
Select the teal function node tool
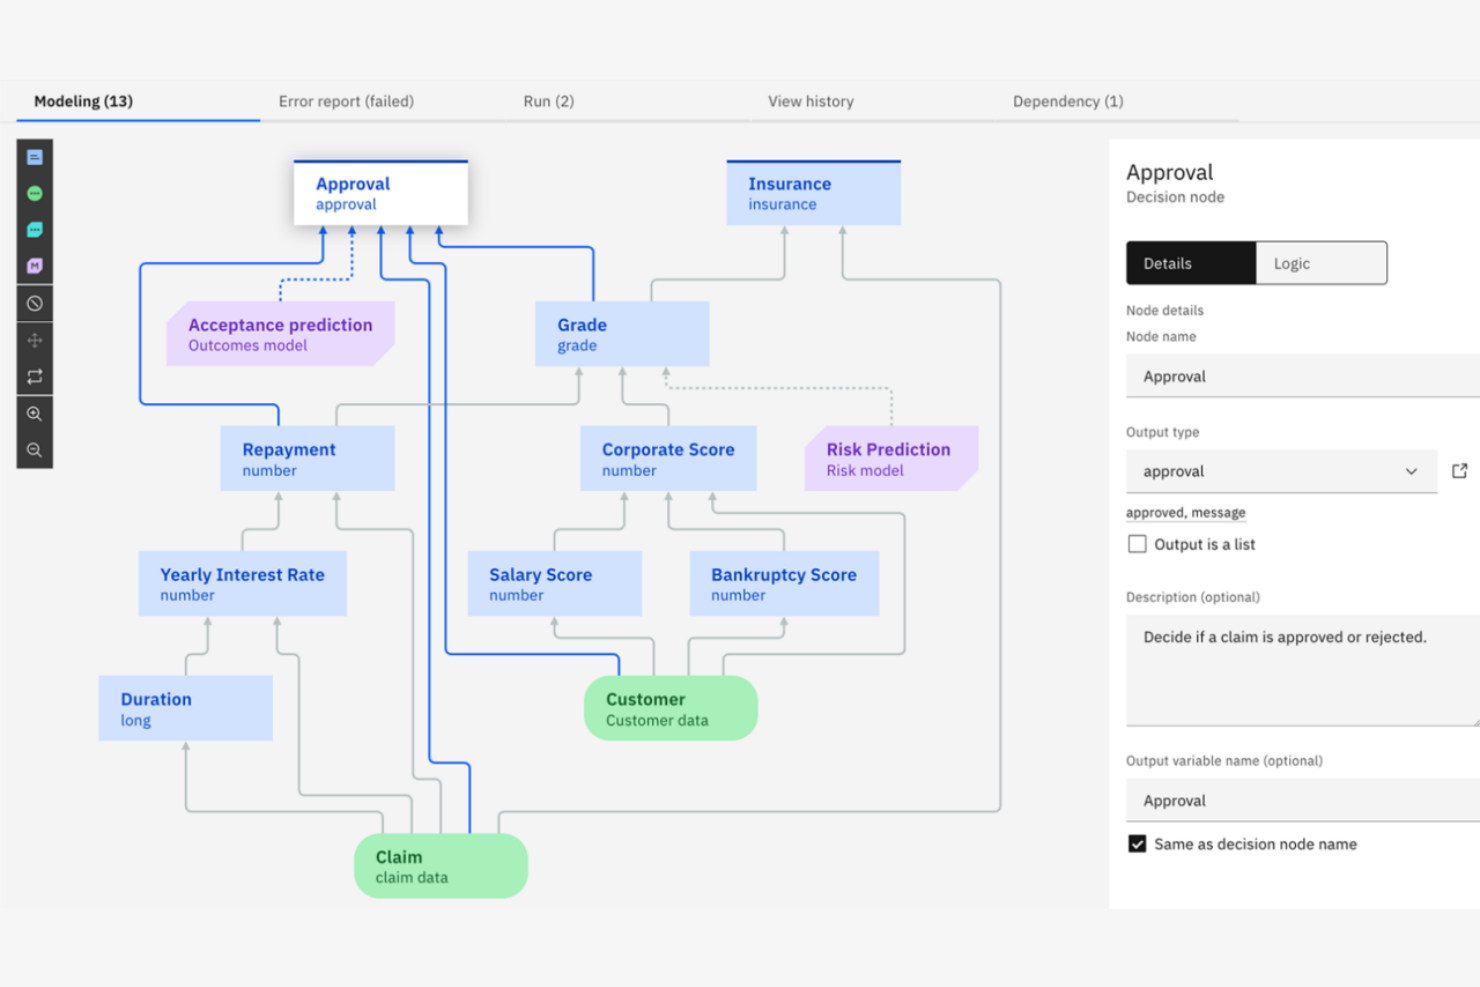[x=35, y=229]
